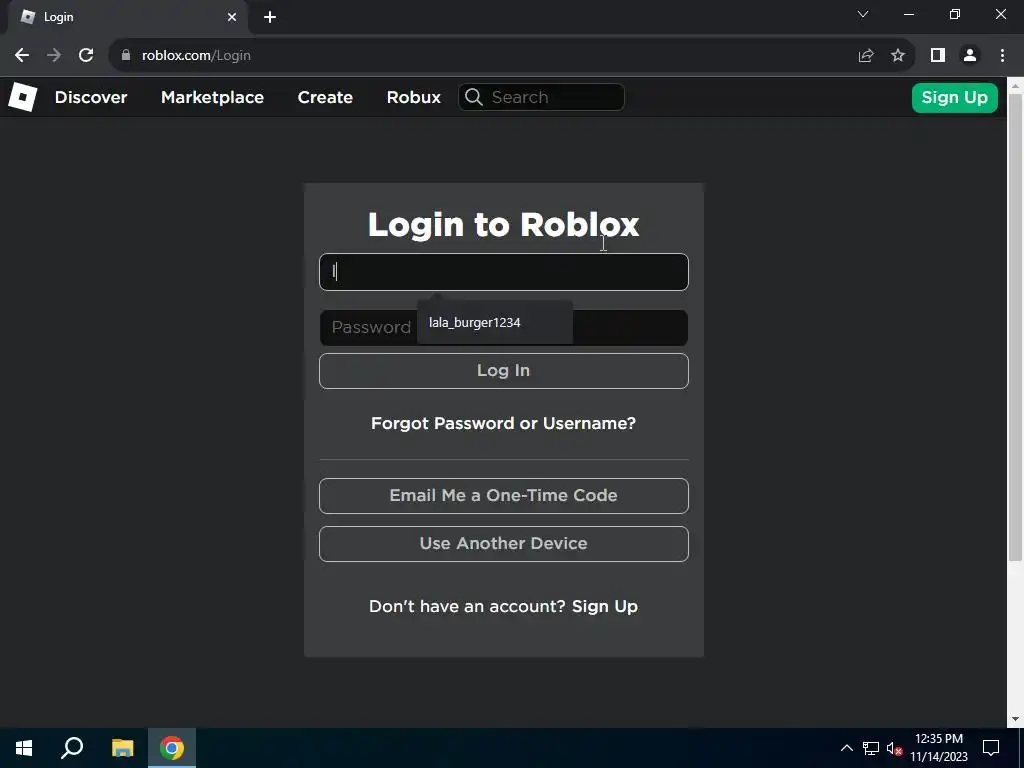Viewport: 1024px width, 768px height.
Task: Select lala_burger1234 autofill suggestion
Action: [494, 323]
